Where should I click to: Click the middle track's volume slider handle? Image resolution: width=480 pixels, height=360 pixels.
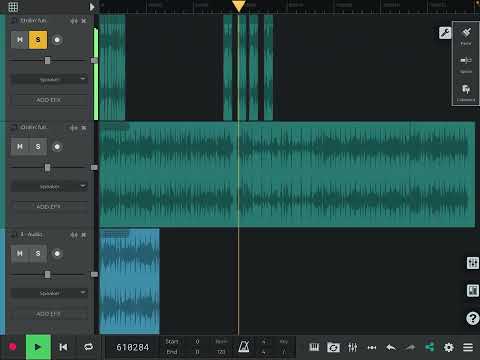coord(47,167)
